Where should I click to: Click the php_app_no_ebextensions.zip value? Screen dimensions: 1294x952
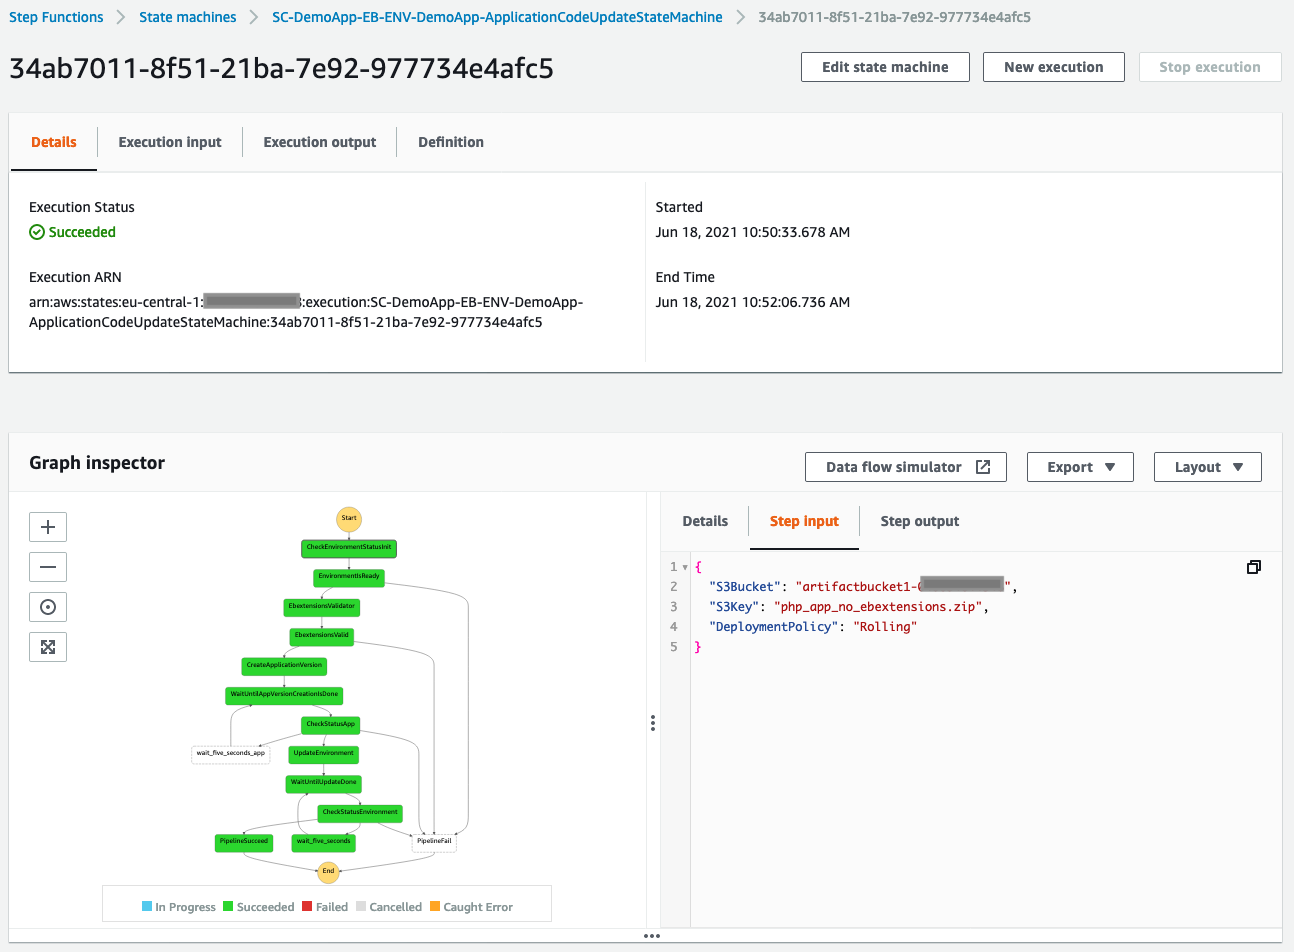[x=878, y=607]
